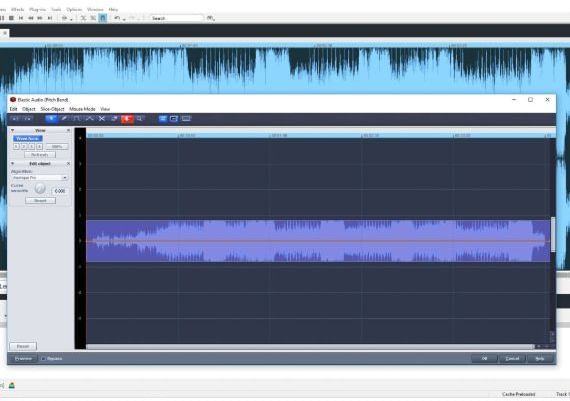Open the Algorithm dropdown
Viewport: 570px width, 401px height.
click(39, 178)
